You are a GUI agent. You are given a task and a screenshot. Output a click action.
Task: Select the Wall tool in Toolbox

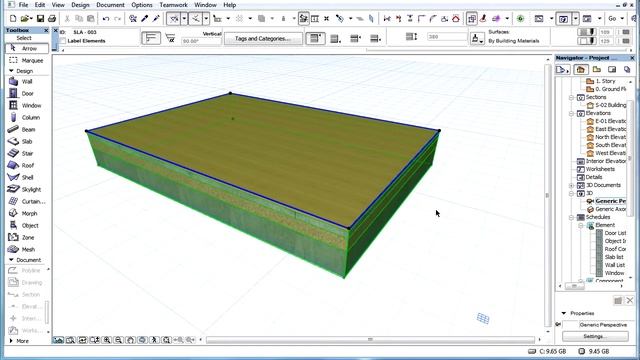tap(27, 82)
